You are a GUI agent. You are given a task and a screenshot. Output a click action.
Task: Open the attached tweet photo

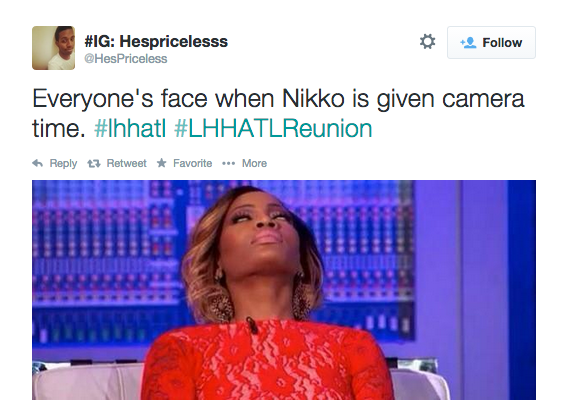click(x=284, y=290)
